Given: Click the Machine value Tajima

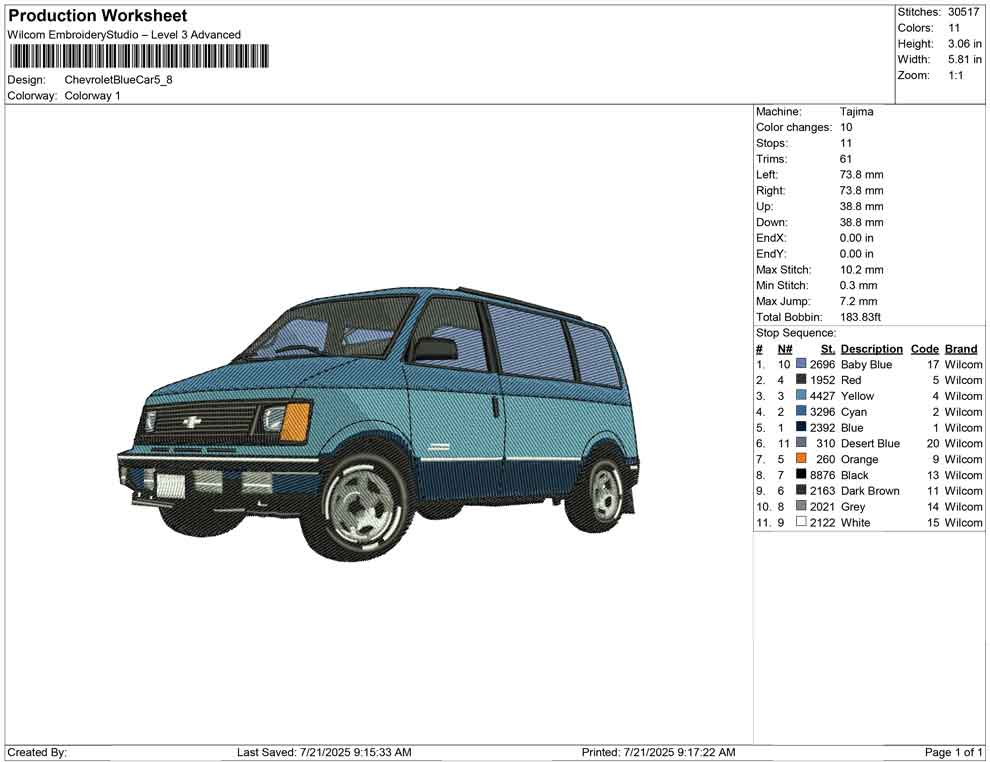Looking at the screenshot, I should [x=856, y=112].
